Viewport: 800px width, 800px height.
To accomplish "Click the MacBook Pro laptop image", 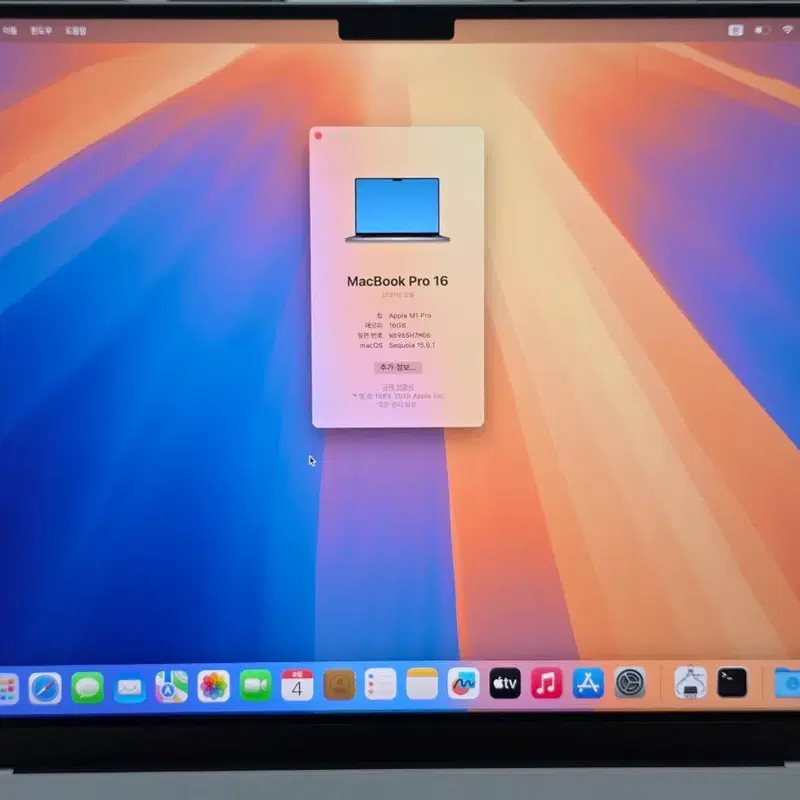I will pyautogui.click(x=397, y=210).
